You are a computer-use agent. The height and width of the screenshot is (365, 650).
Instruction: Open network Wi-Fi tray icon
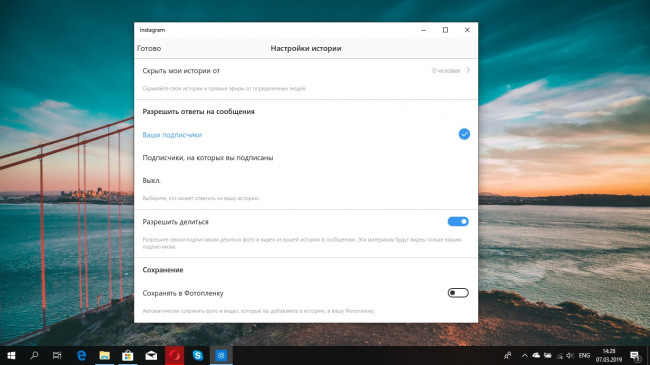click(560, 355)
